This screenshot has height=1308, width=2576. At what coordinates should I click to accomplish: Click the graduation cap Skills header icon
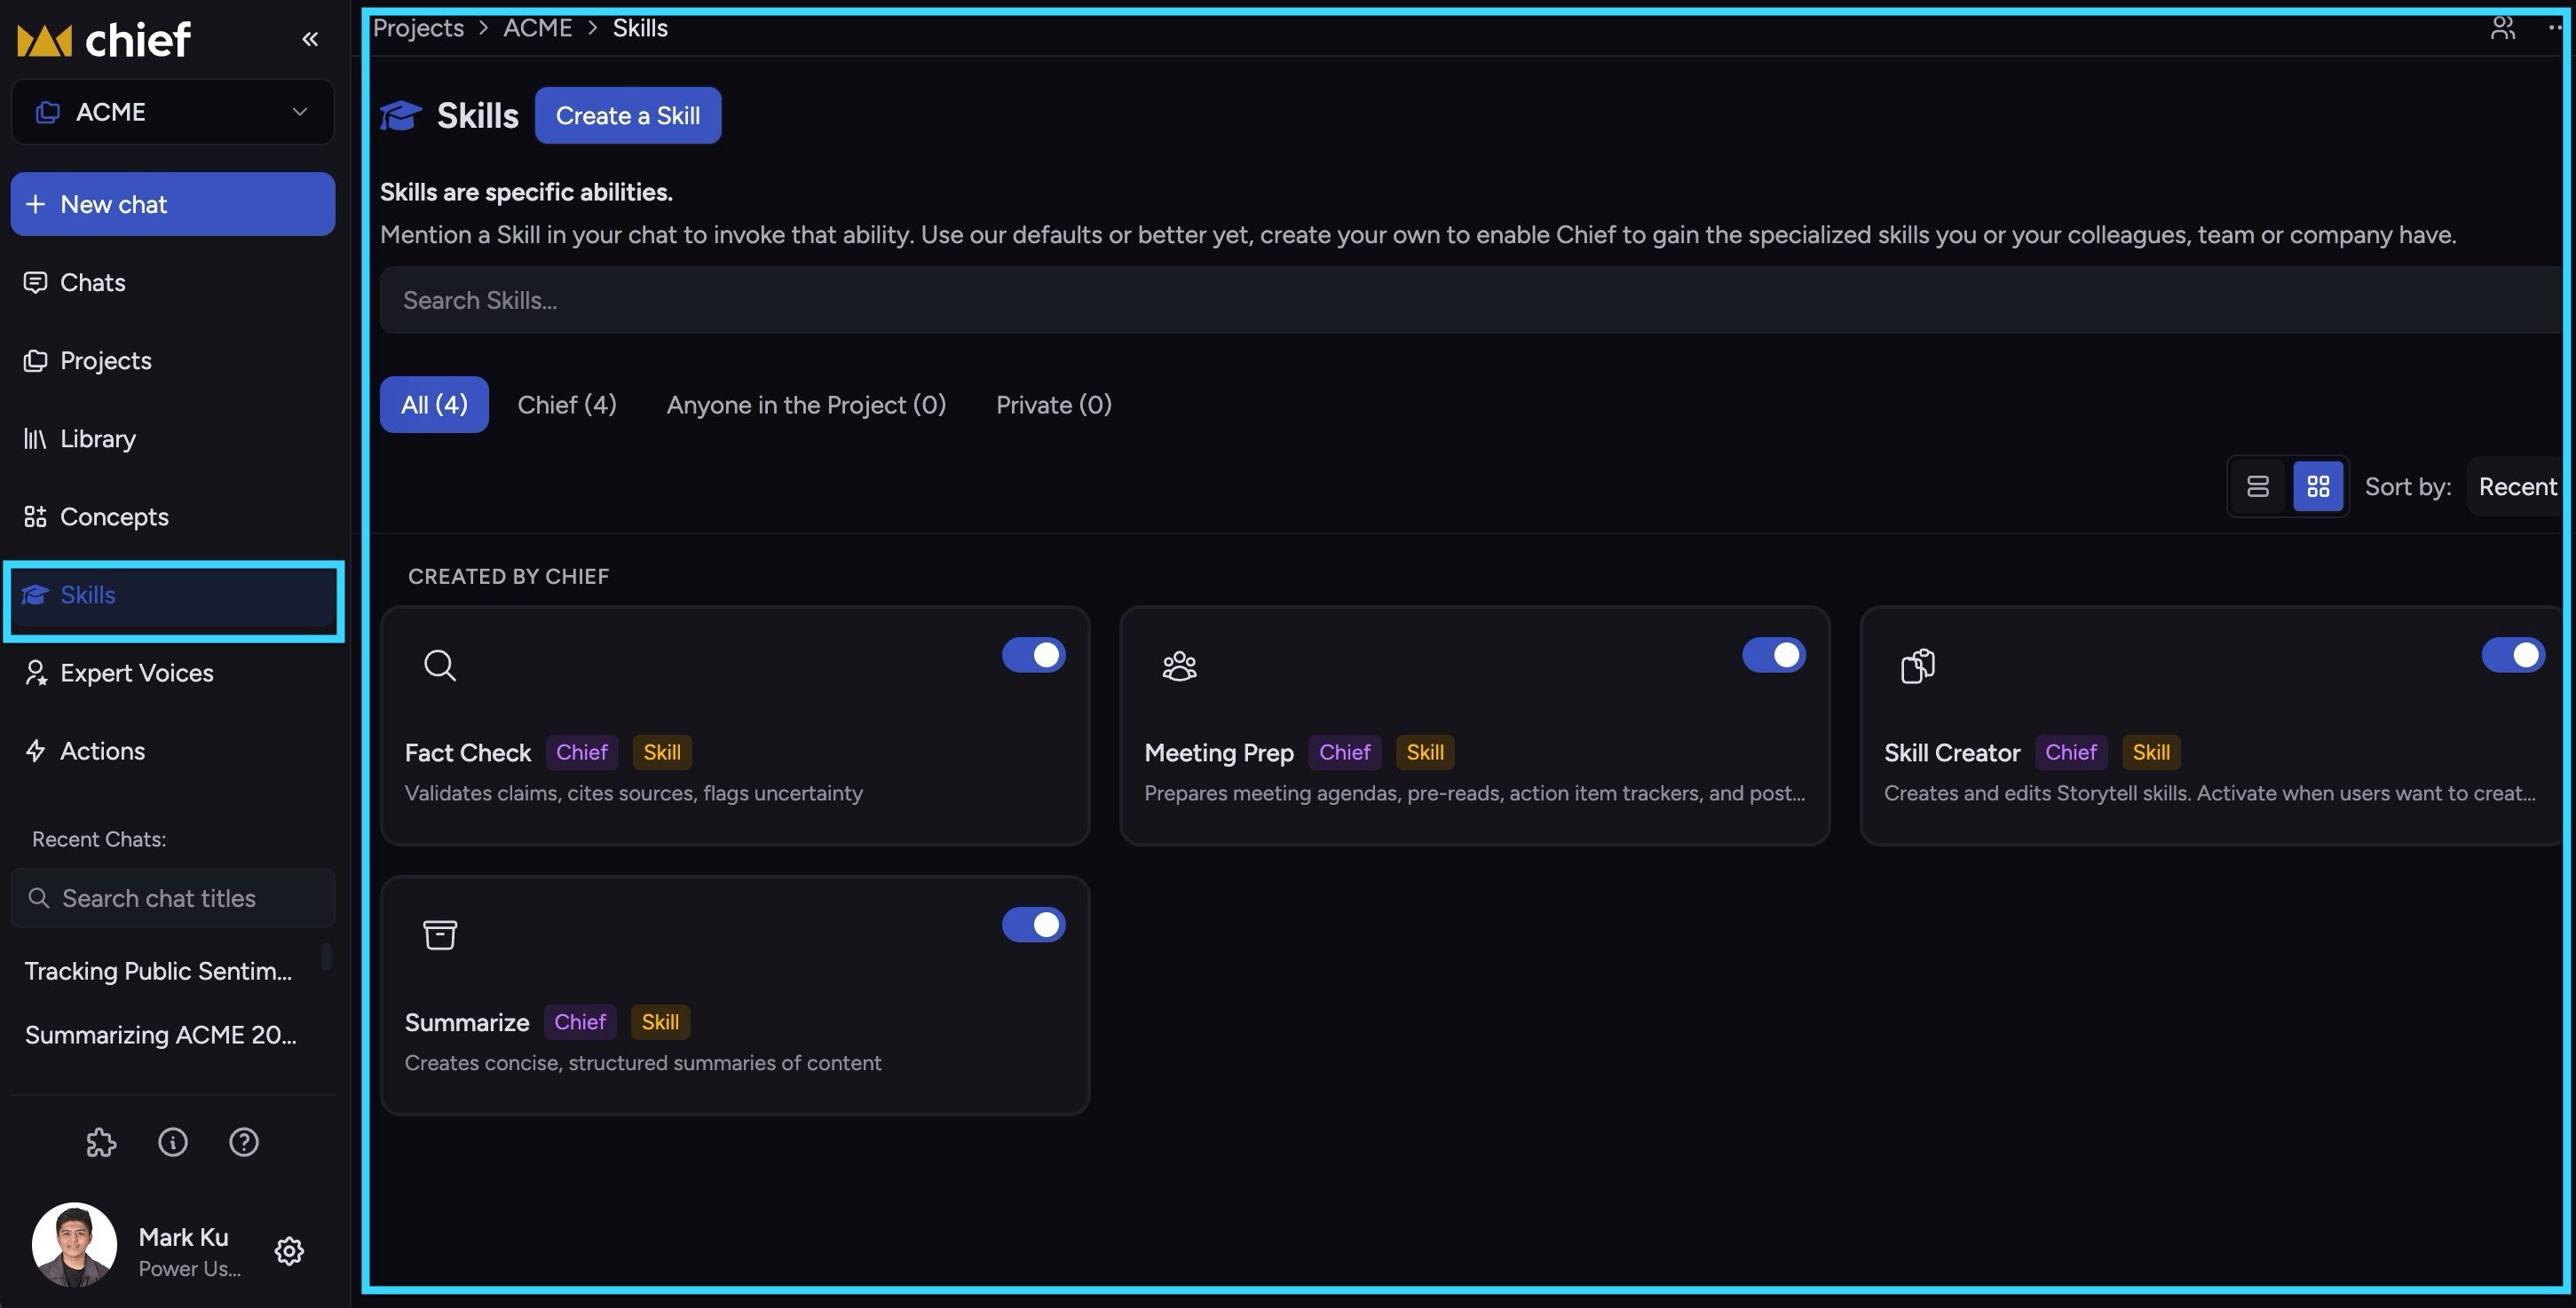point(401,115)
